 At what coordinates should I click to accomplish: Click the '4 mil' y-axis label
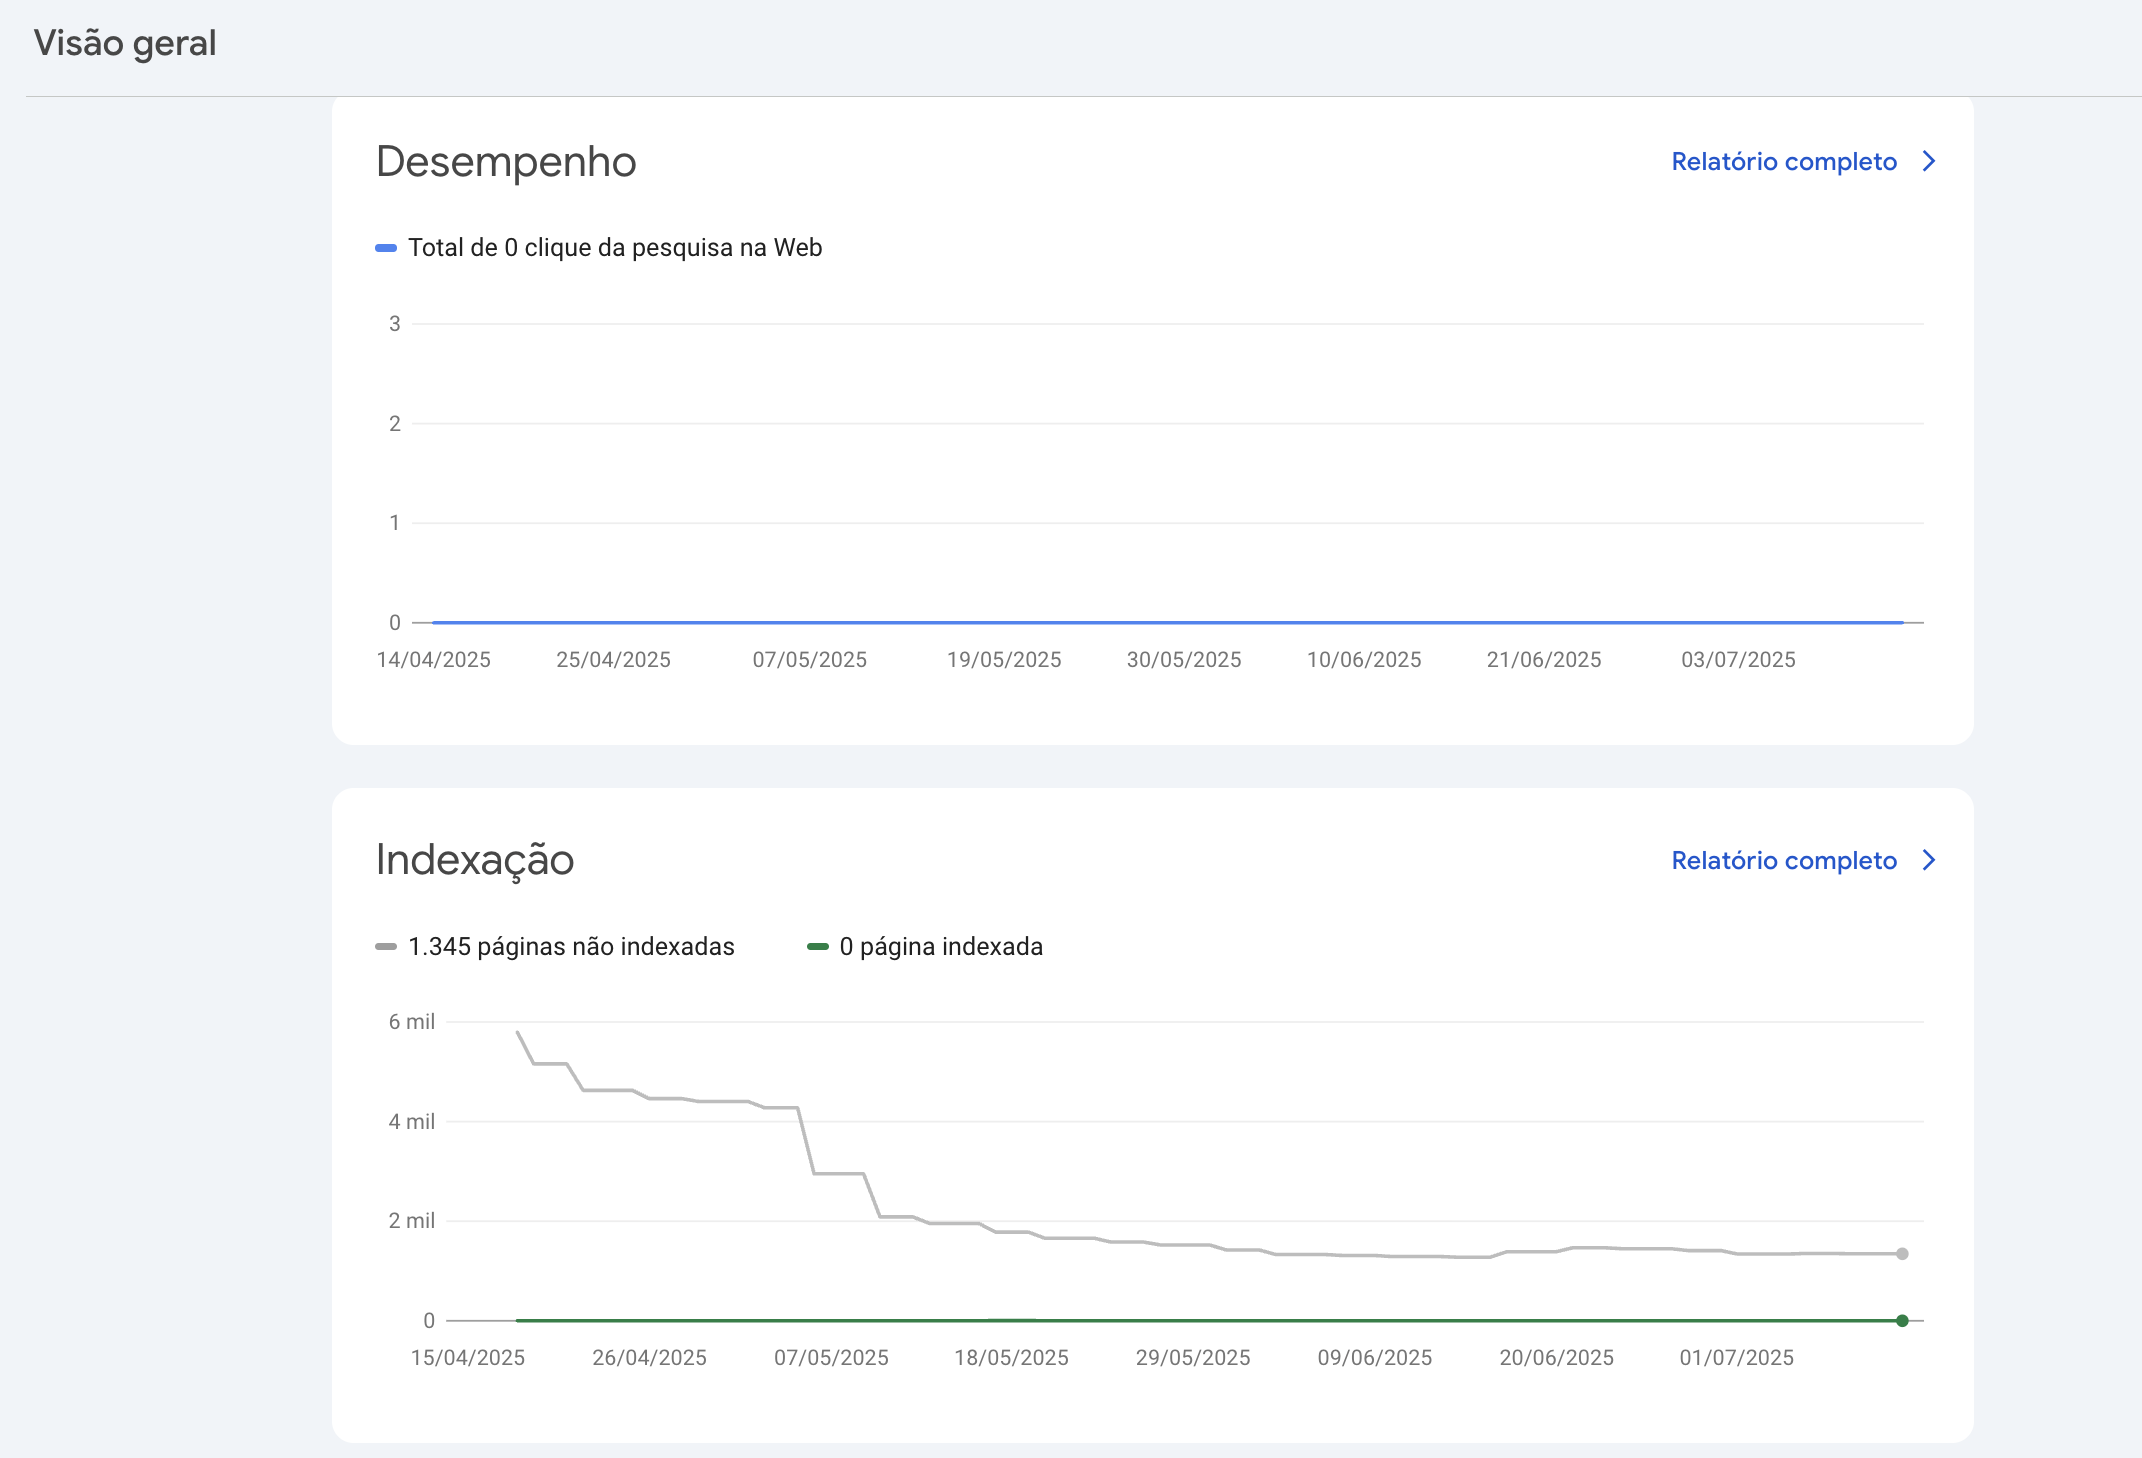(x=412, y=1122)
